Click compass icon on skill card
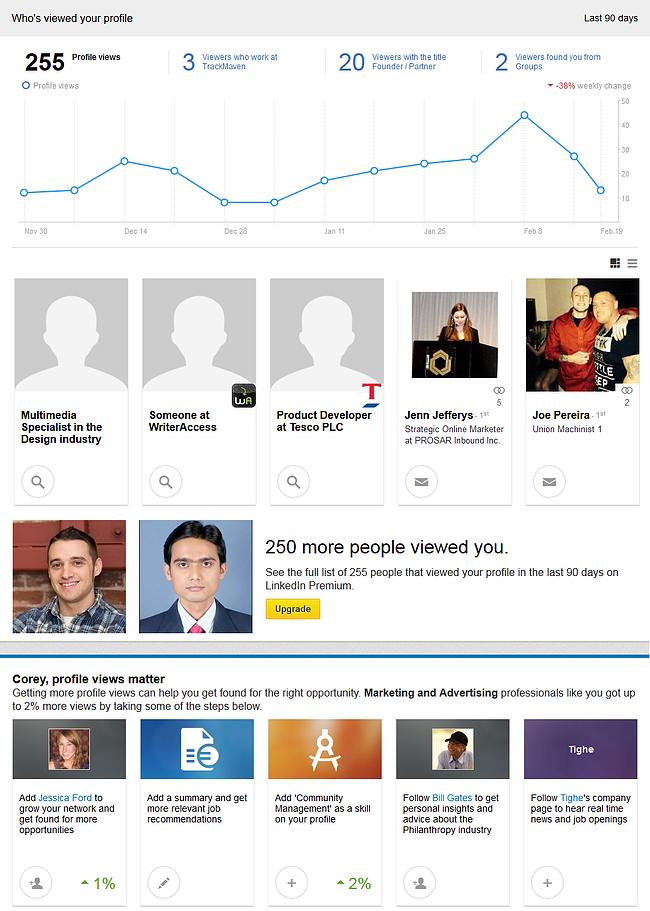Viewport: 650px width, 911px height. [325, 750]
